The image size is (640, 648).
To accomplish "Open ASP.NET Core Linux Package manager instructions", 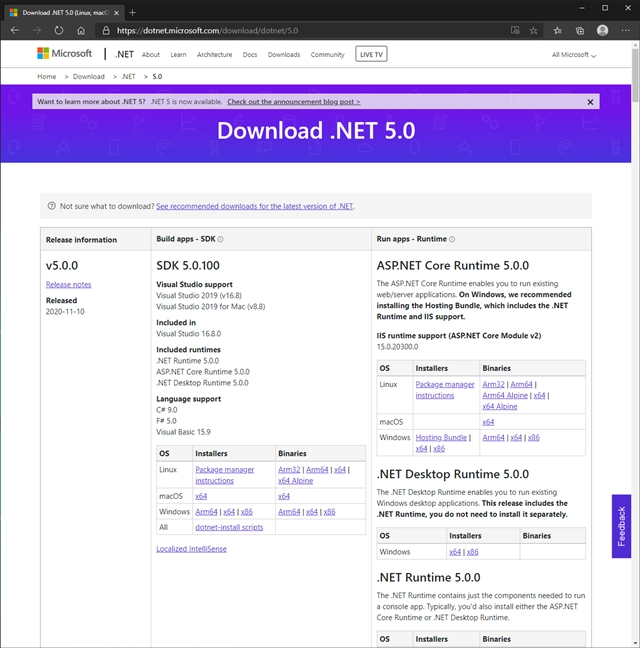I will pos(445,390).
